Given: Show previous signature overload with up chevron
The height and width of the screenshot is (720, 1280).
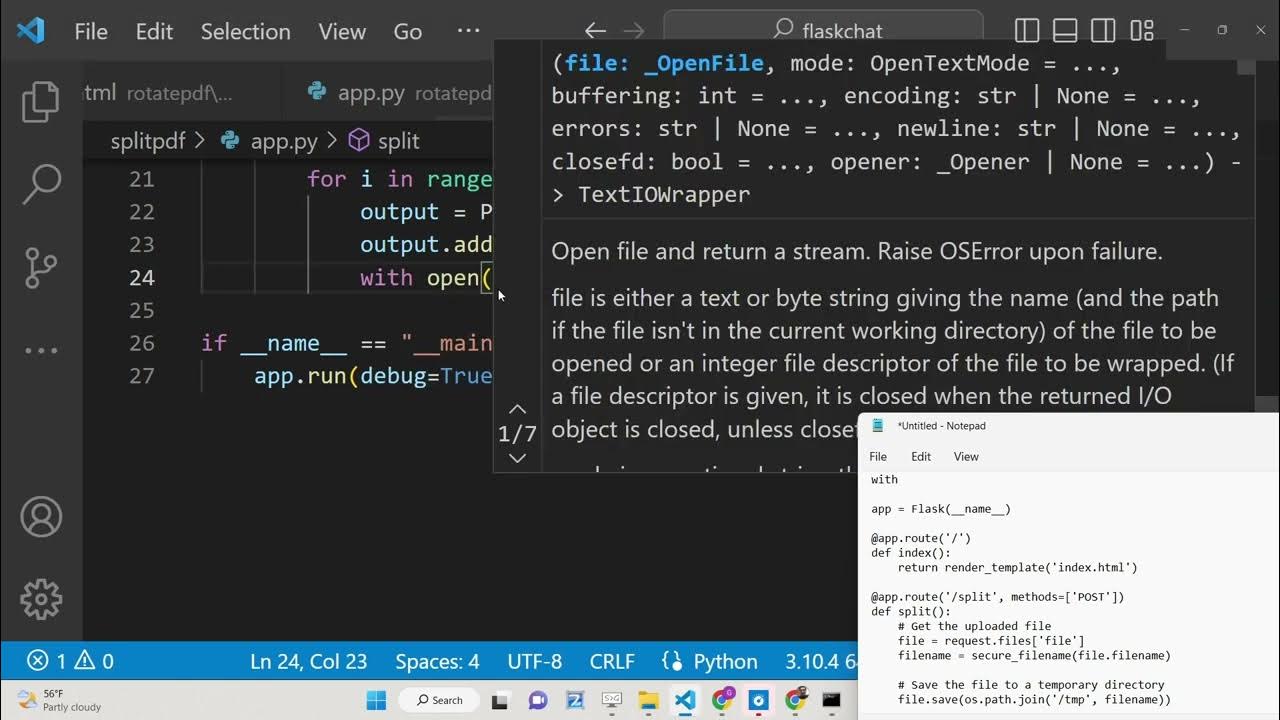Looking at the screenshot, I should point(517,409).
